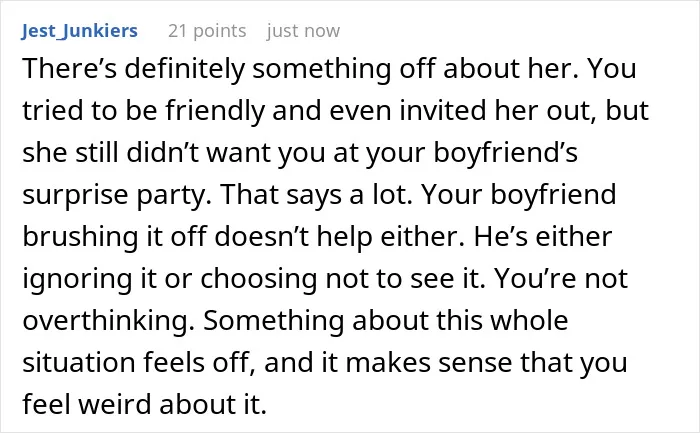Click the word 'brushing' in the comment
Viewport: 700px width, 433px height.
tap(80, 237)
